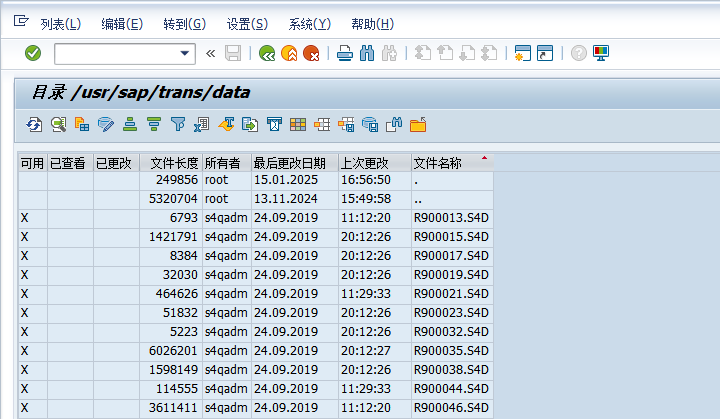Click the X in R900044.S4D row

(x=24, y=389)
